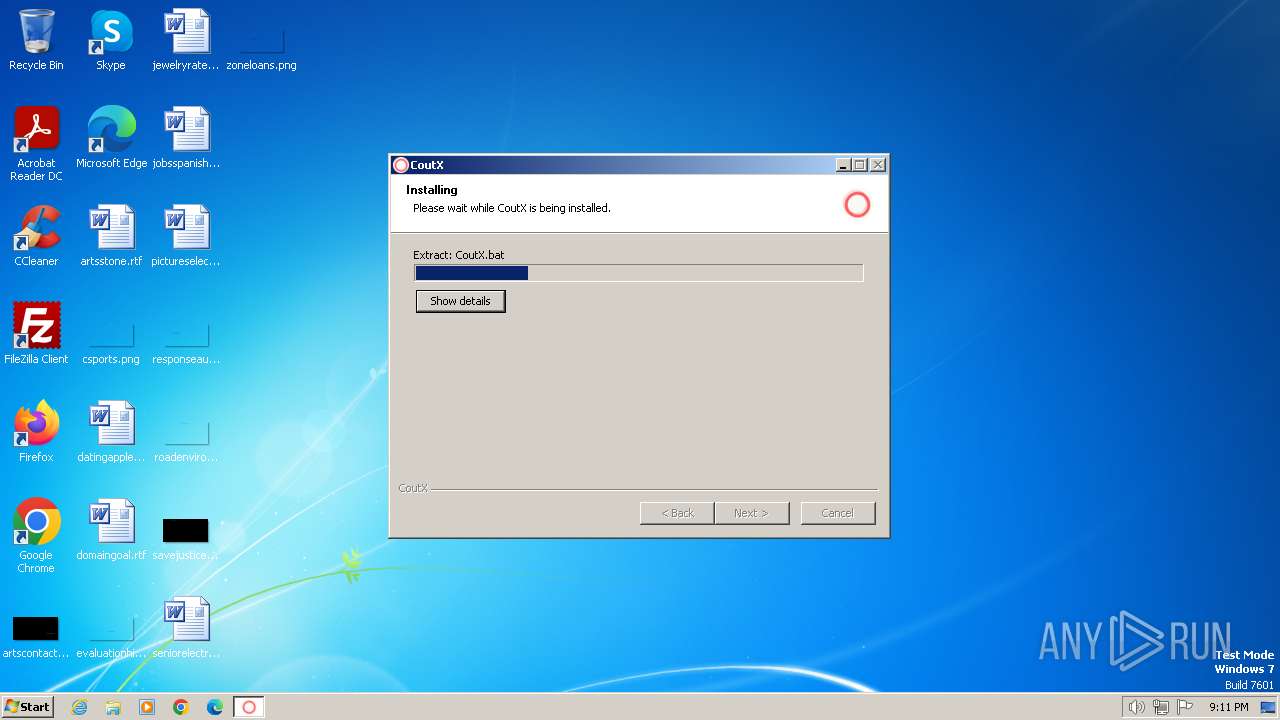This screenshot has height=720, width=1280.
Task: Click the installation progress bar
Action: click(638, 273)
